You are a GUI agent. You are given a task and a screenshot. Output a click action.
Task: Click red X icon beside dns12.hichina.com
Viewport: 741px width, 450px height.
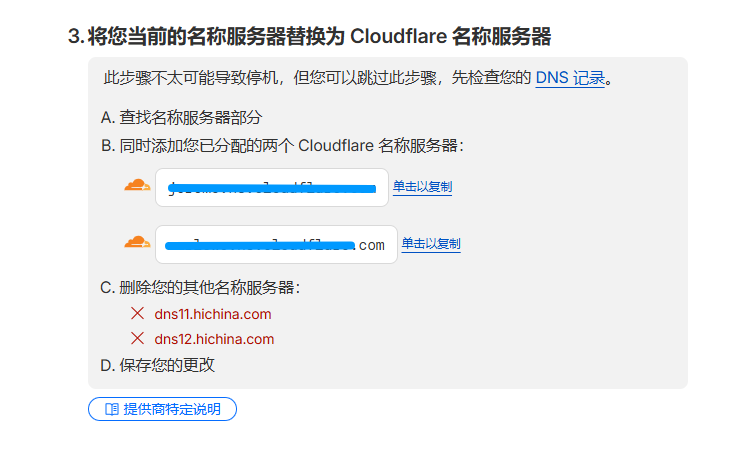[x=138, y=339]
